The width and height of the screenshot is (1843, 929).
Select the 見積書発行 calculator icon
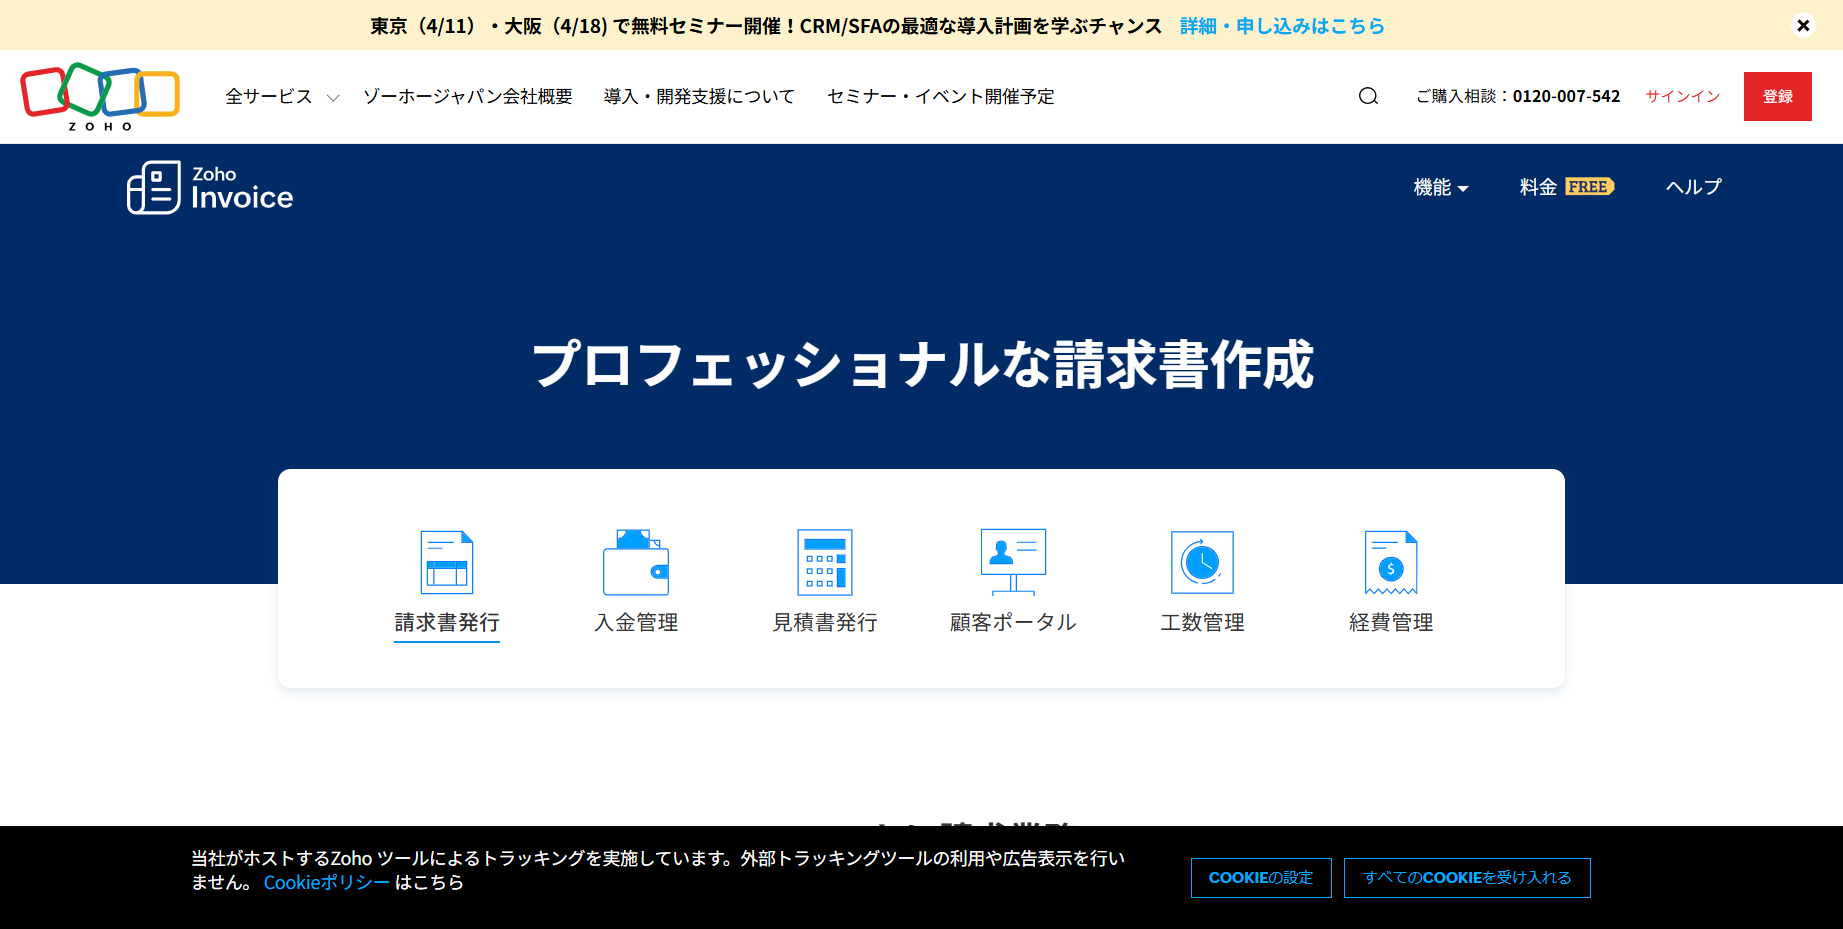(825, 562)
